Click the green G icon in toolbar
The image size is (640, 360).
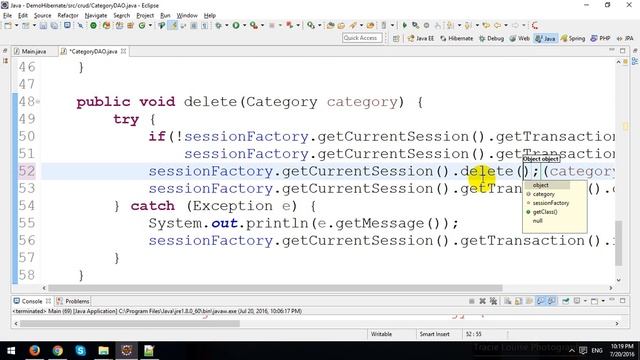(x=142, y=26)
